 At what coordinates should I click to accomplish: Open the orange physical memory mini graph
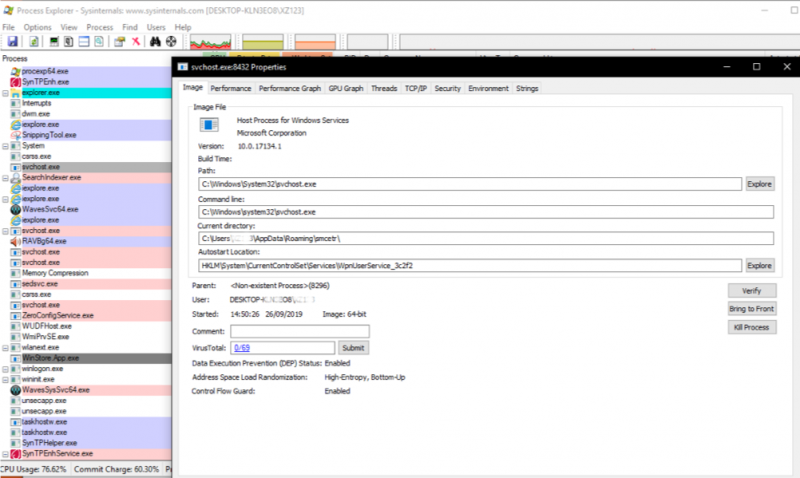[x=315, y=42]
